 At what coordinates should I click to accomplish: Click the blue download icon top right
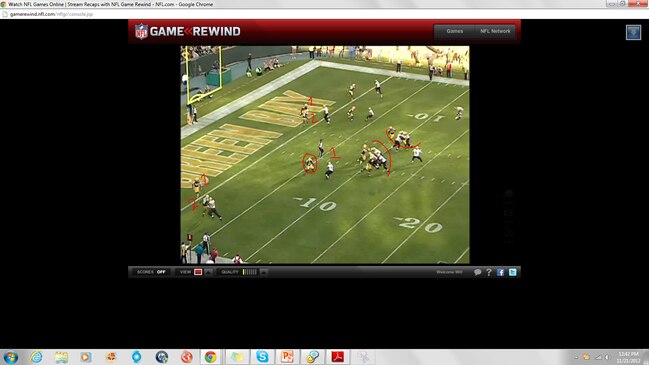pos(633,32)
